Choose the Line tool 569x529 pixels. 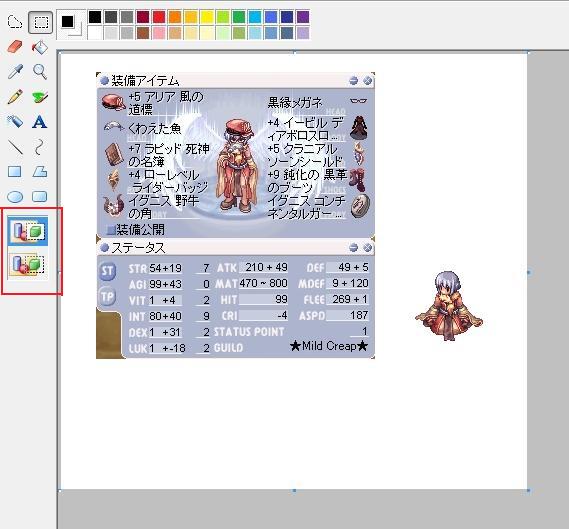(15, 147)
